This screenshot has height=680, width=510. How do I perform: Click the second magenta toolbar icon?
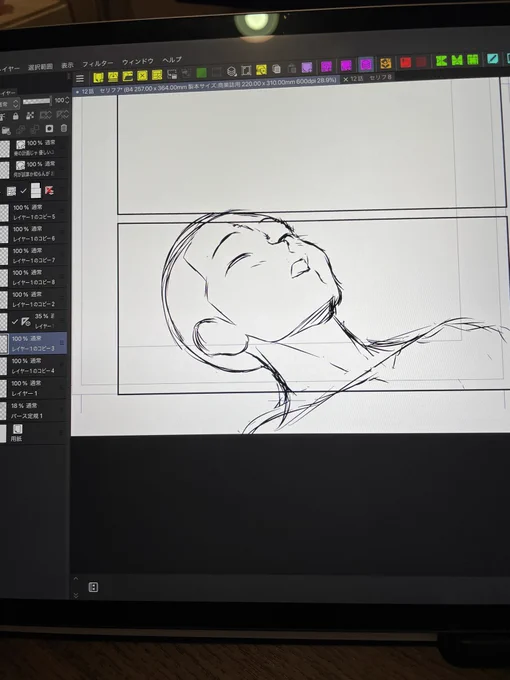point(346,65)
